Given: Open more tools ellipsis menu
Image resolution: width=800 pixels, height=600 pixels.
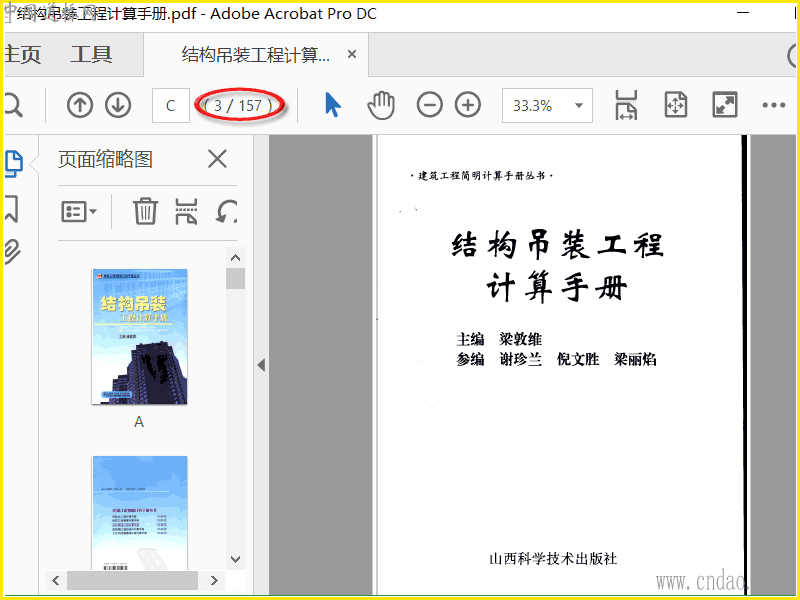Looking at the screenshot, I should [x=773, y=105].
